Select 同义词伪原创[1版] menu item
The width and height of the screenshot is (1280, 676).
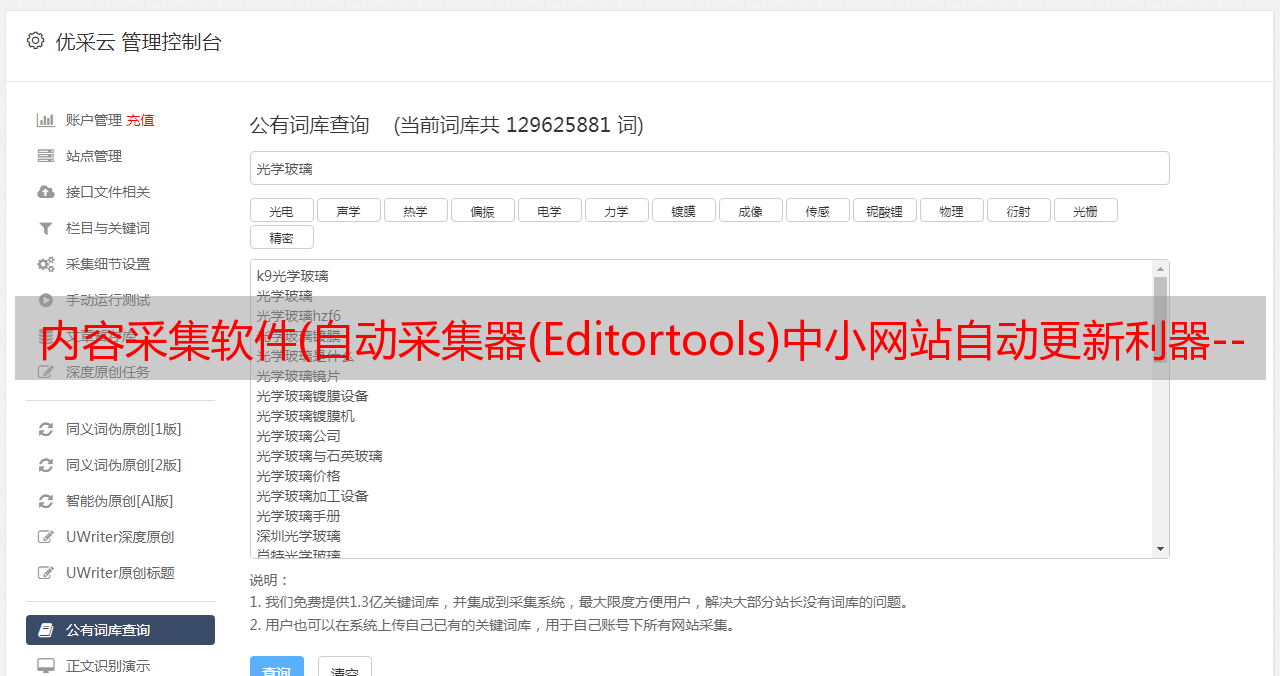tap(124, 429)
